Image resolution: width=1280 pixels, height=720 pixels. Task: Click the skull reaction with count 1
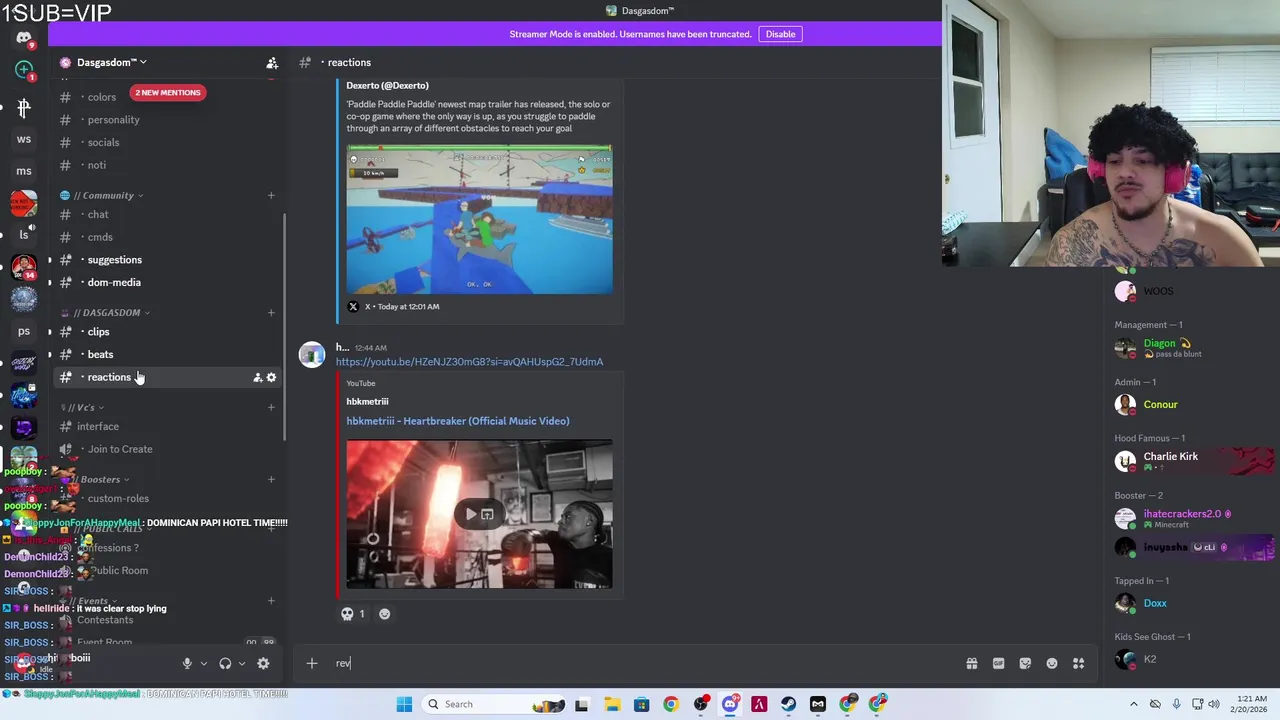point(353,614)
